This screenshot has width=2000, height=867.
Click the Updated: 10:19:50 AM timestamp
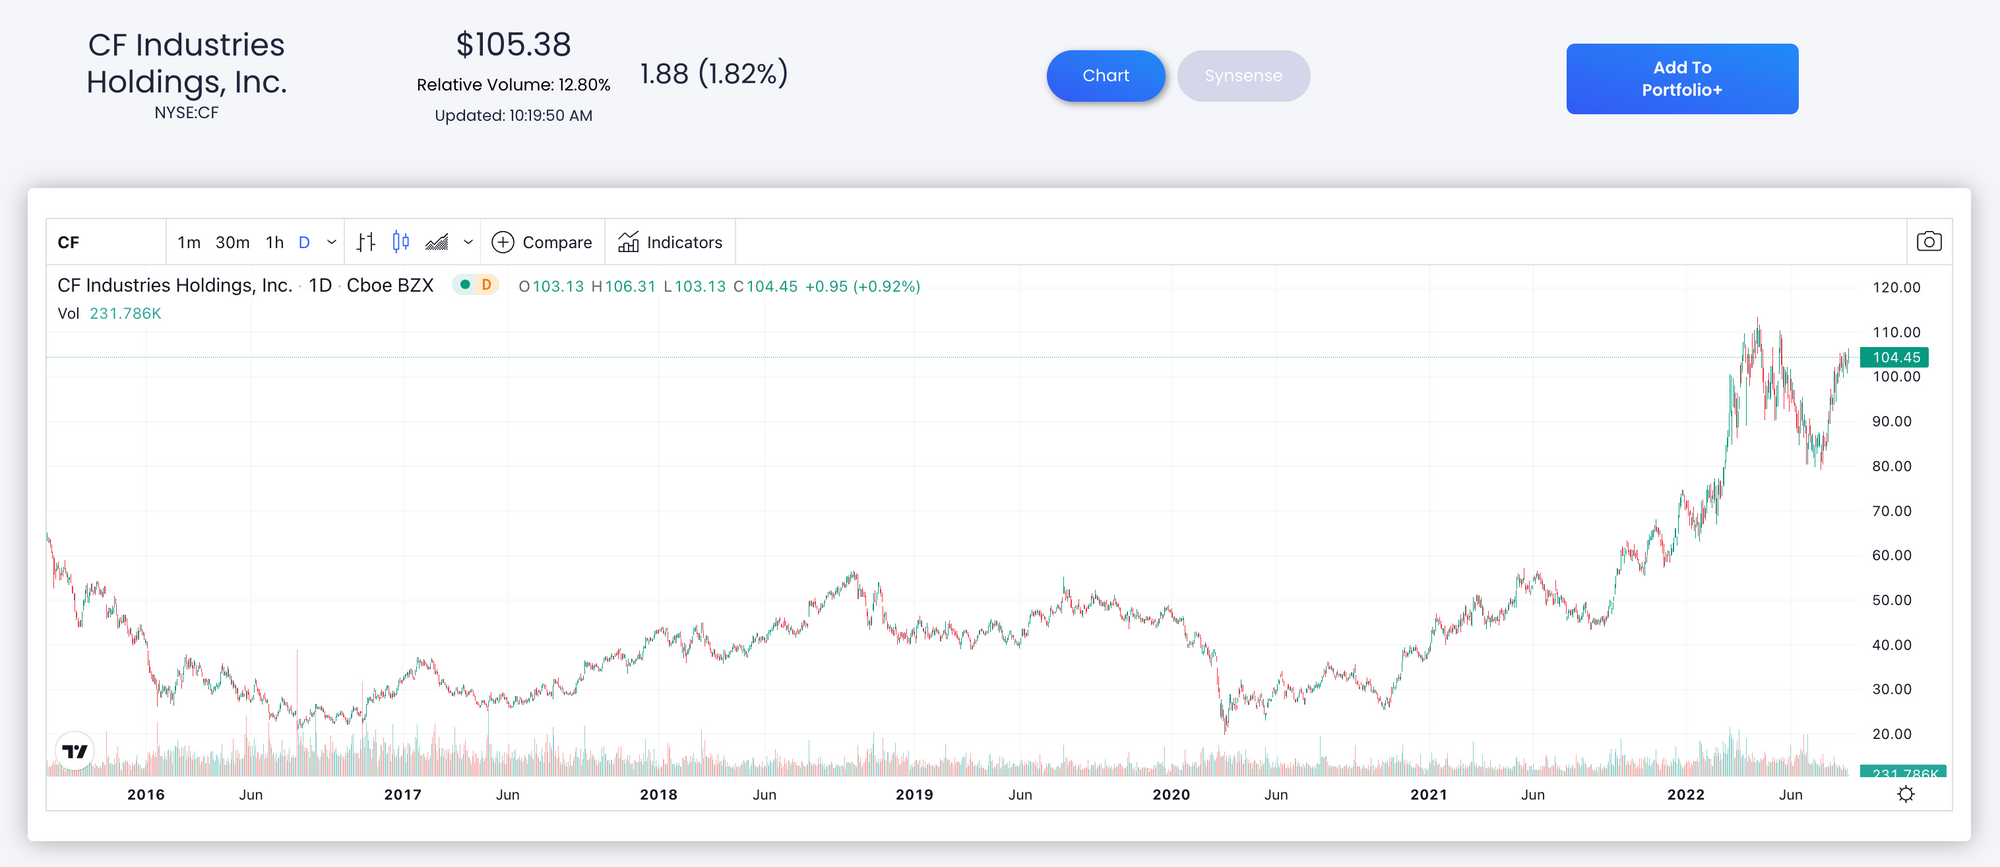click(513, 115)
